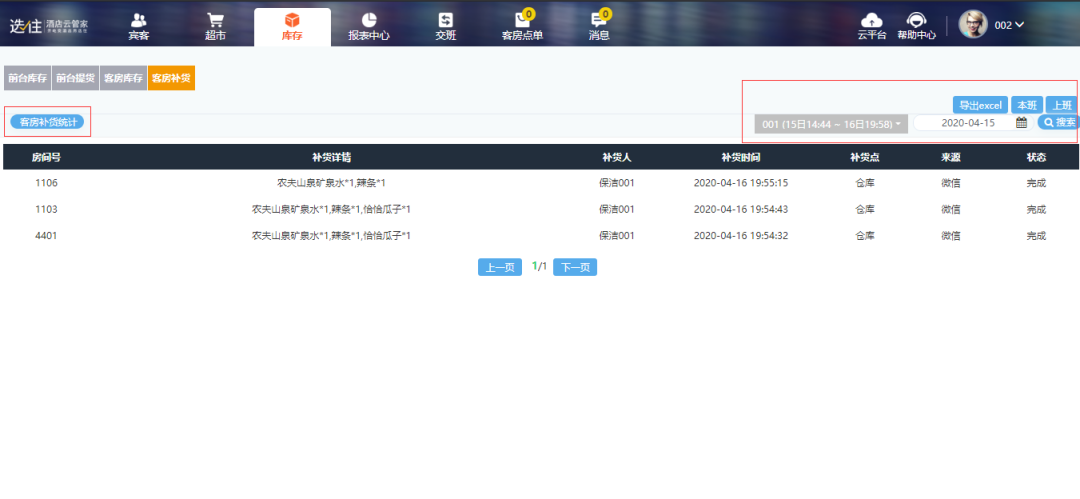Open the 交班 shift handover module

[446, 27]
